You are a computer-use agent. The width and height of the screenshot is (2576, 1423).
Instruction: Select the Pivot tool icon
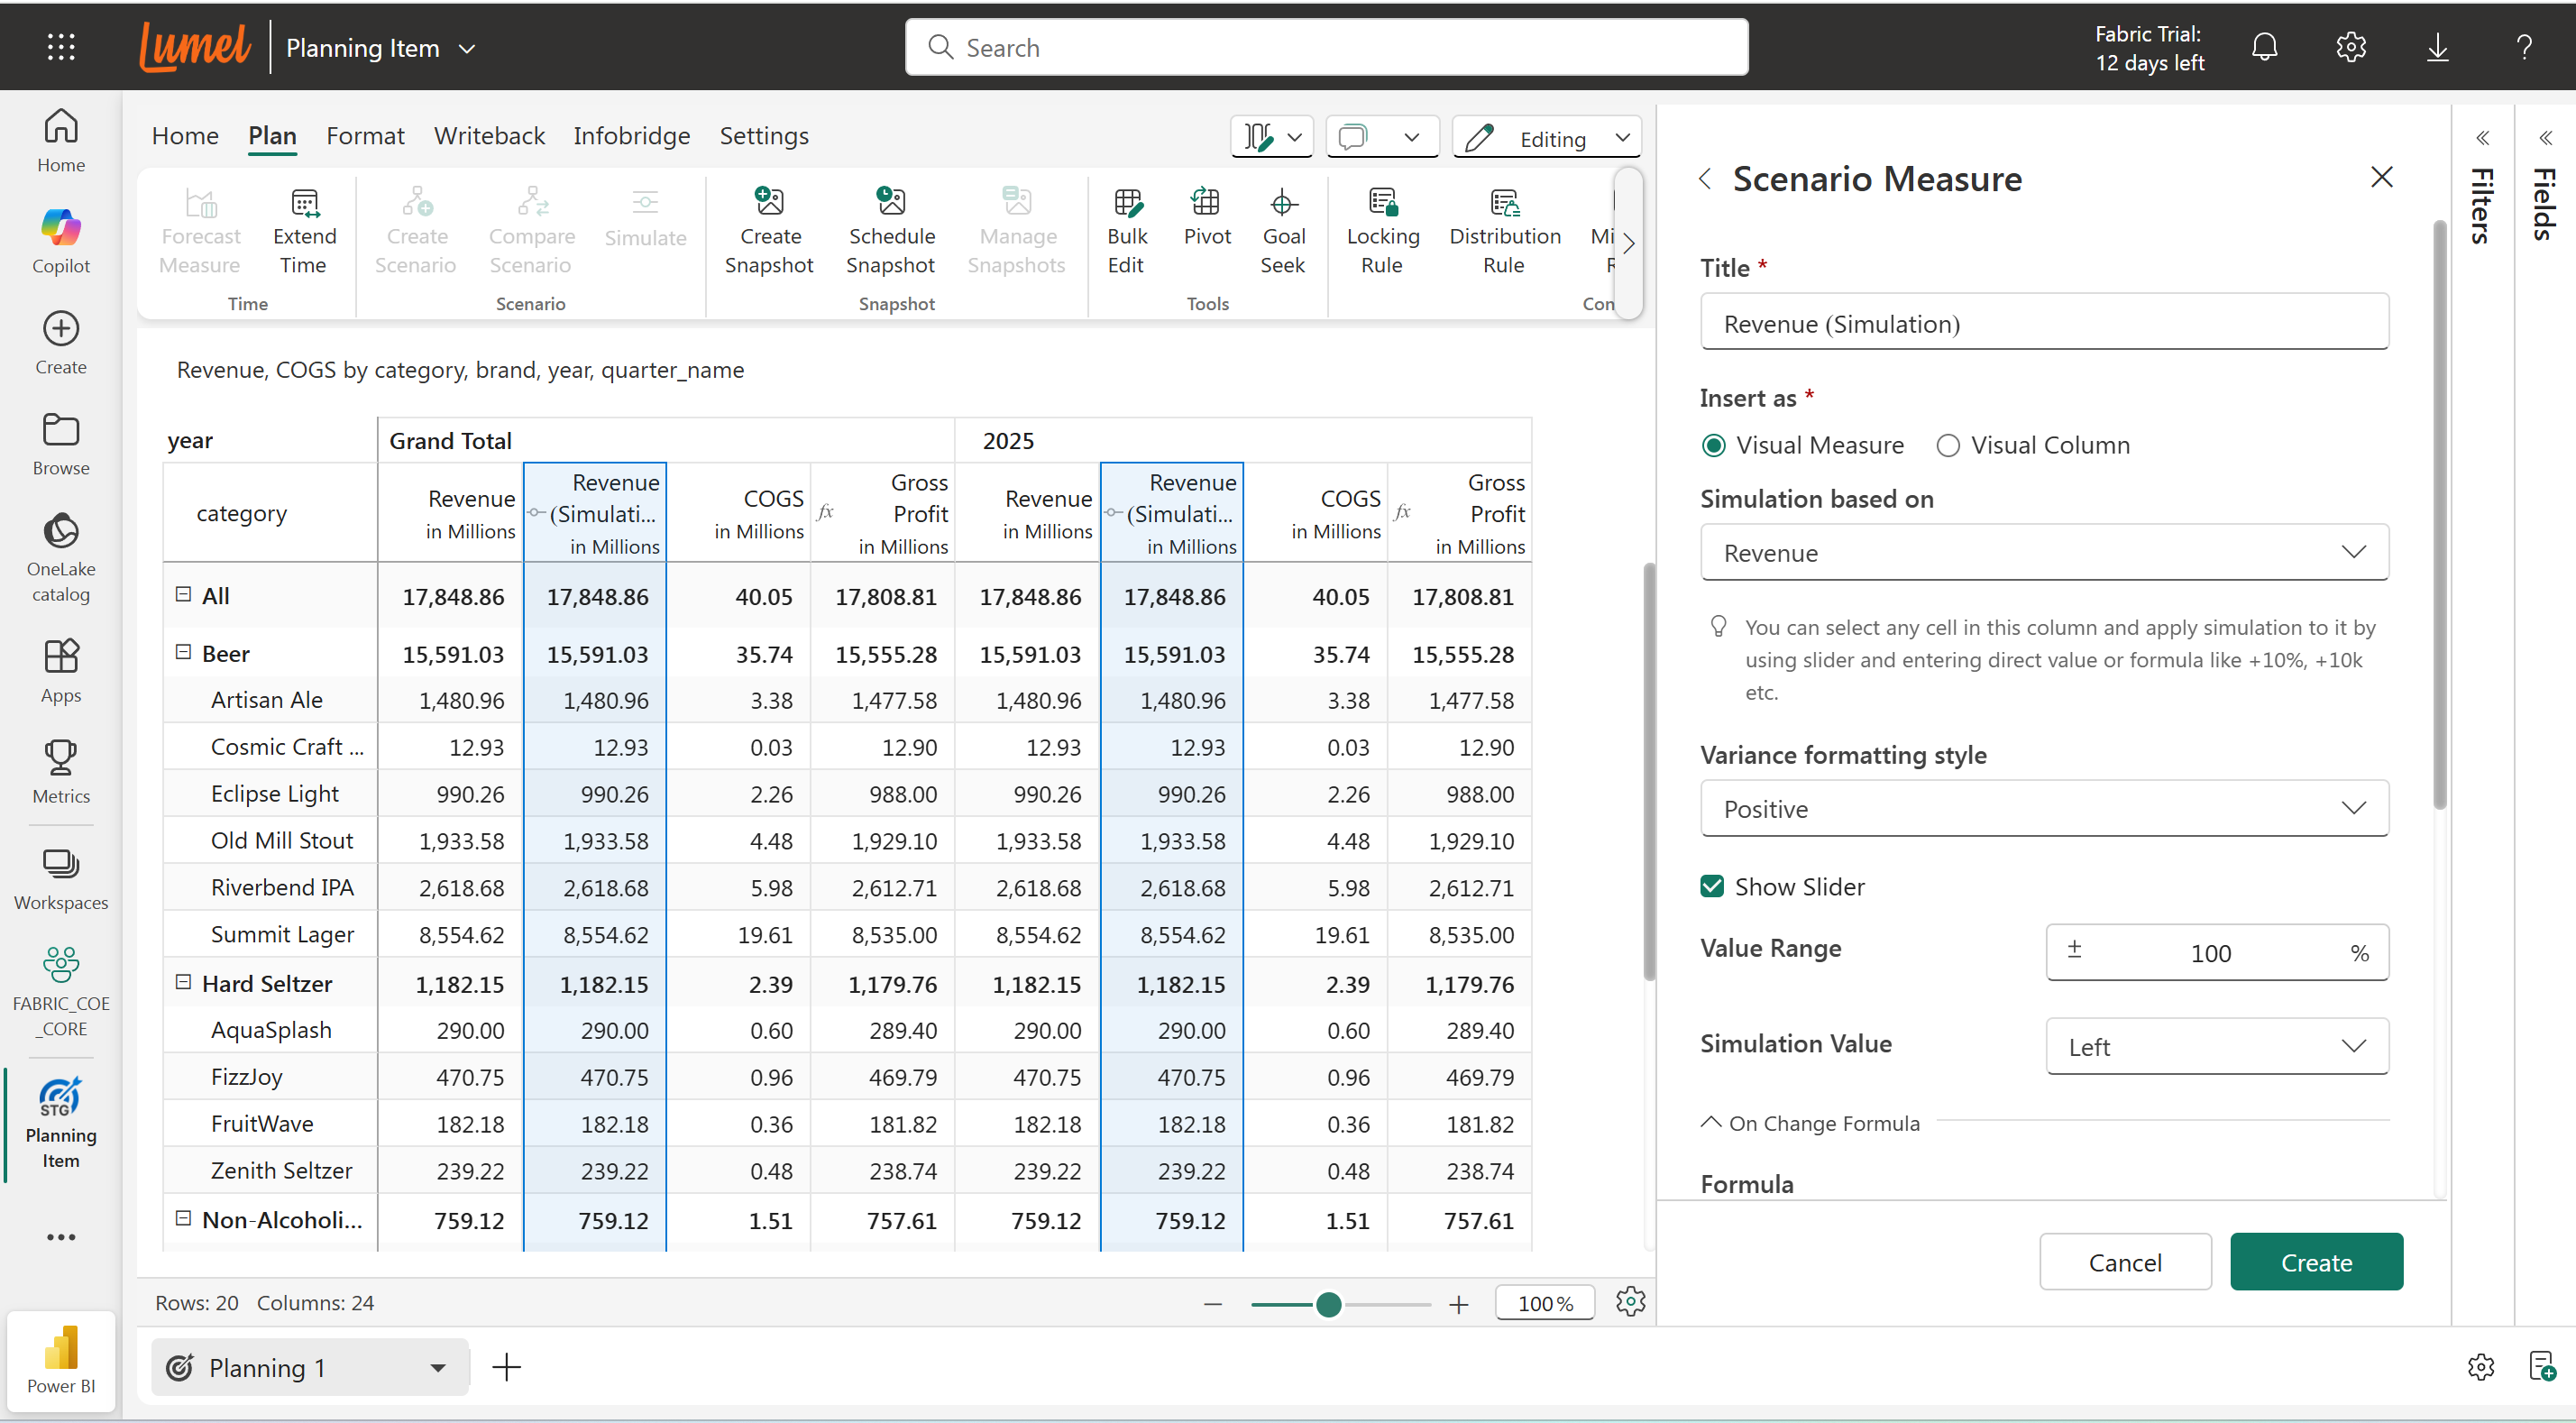[1206, 203]
